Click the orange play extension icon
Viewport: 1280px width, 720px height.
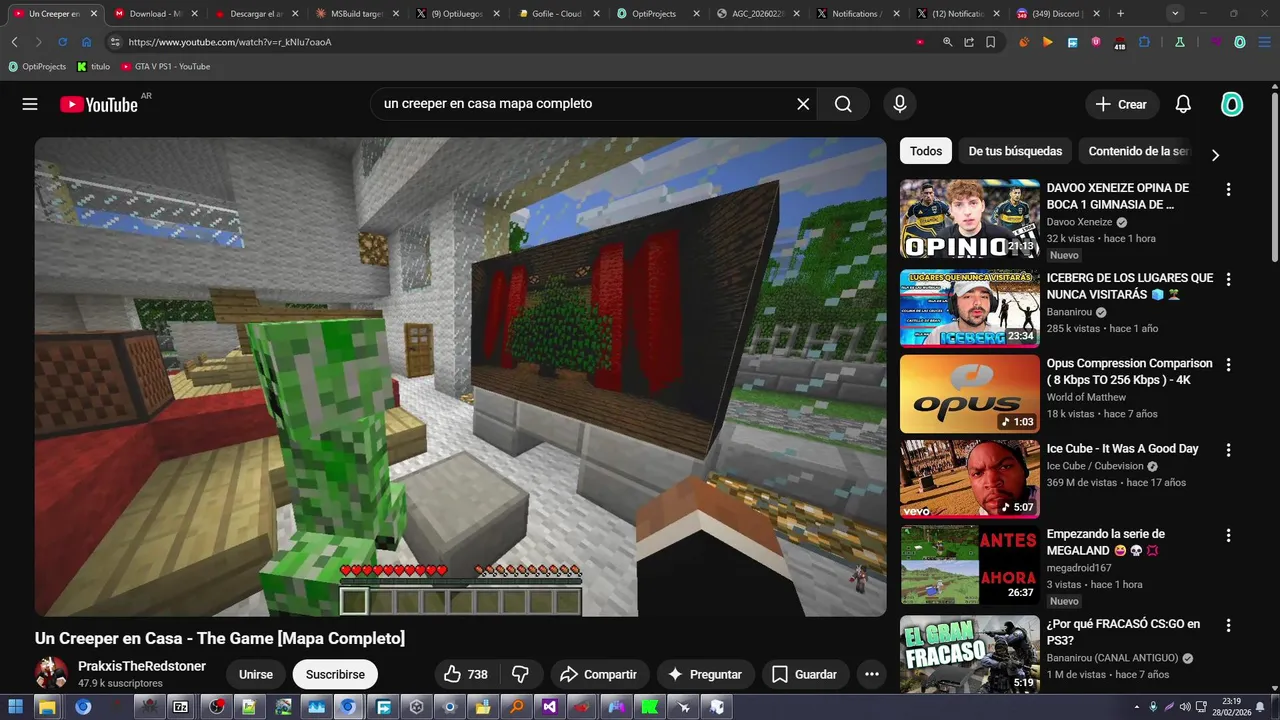pos(1047,42)
